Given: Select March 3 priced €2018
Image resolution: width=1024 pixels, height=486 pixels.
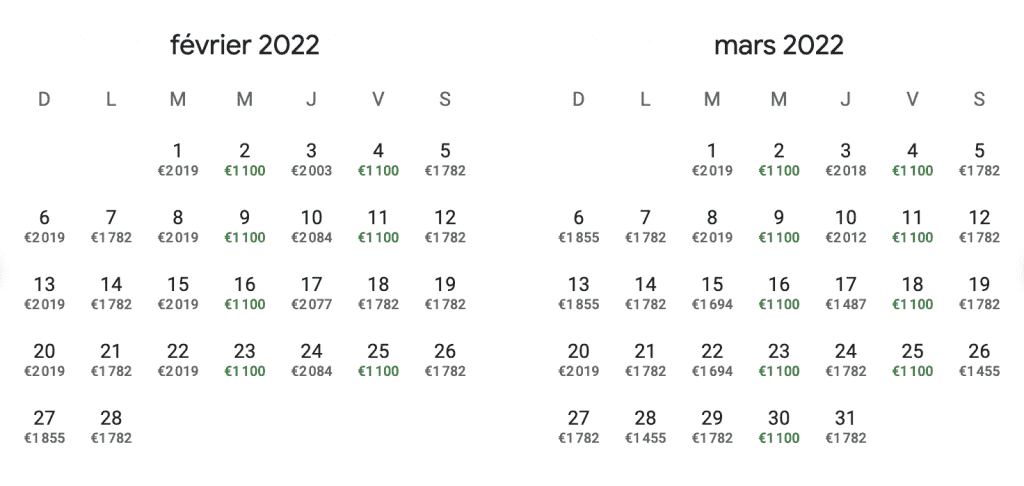Looking at the screenshot, I should coord(846,159).
